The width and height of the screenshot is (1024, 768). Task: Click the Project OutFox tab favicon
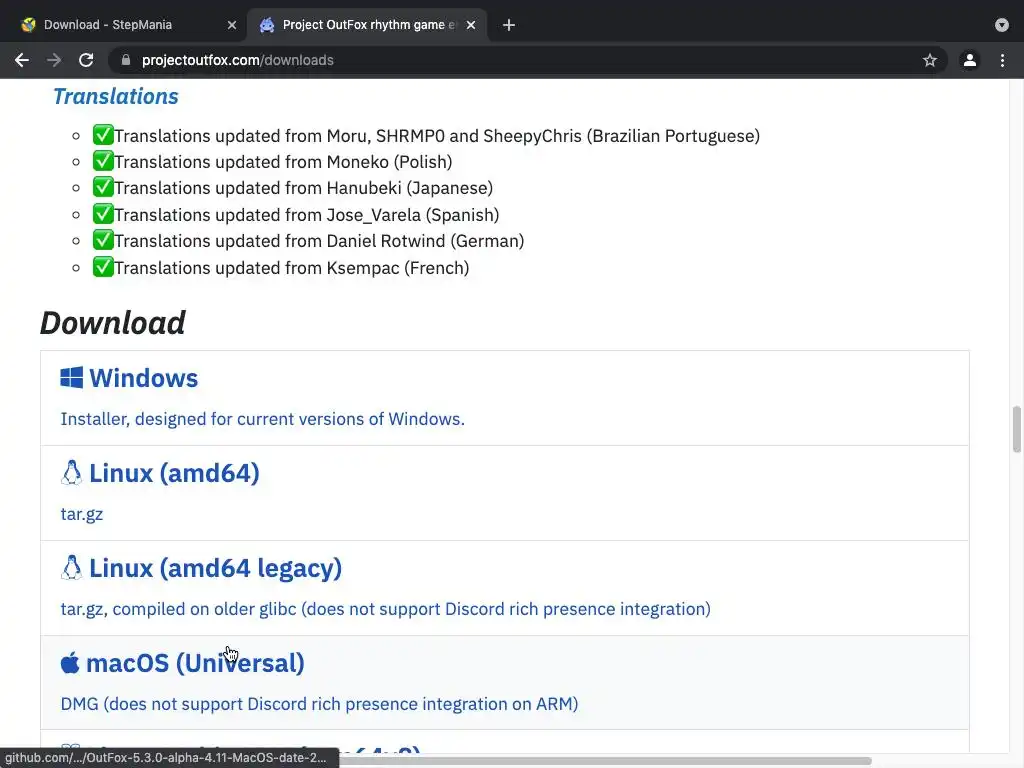267,25
